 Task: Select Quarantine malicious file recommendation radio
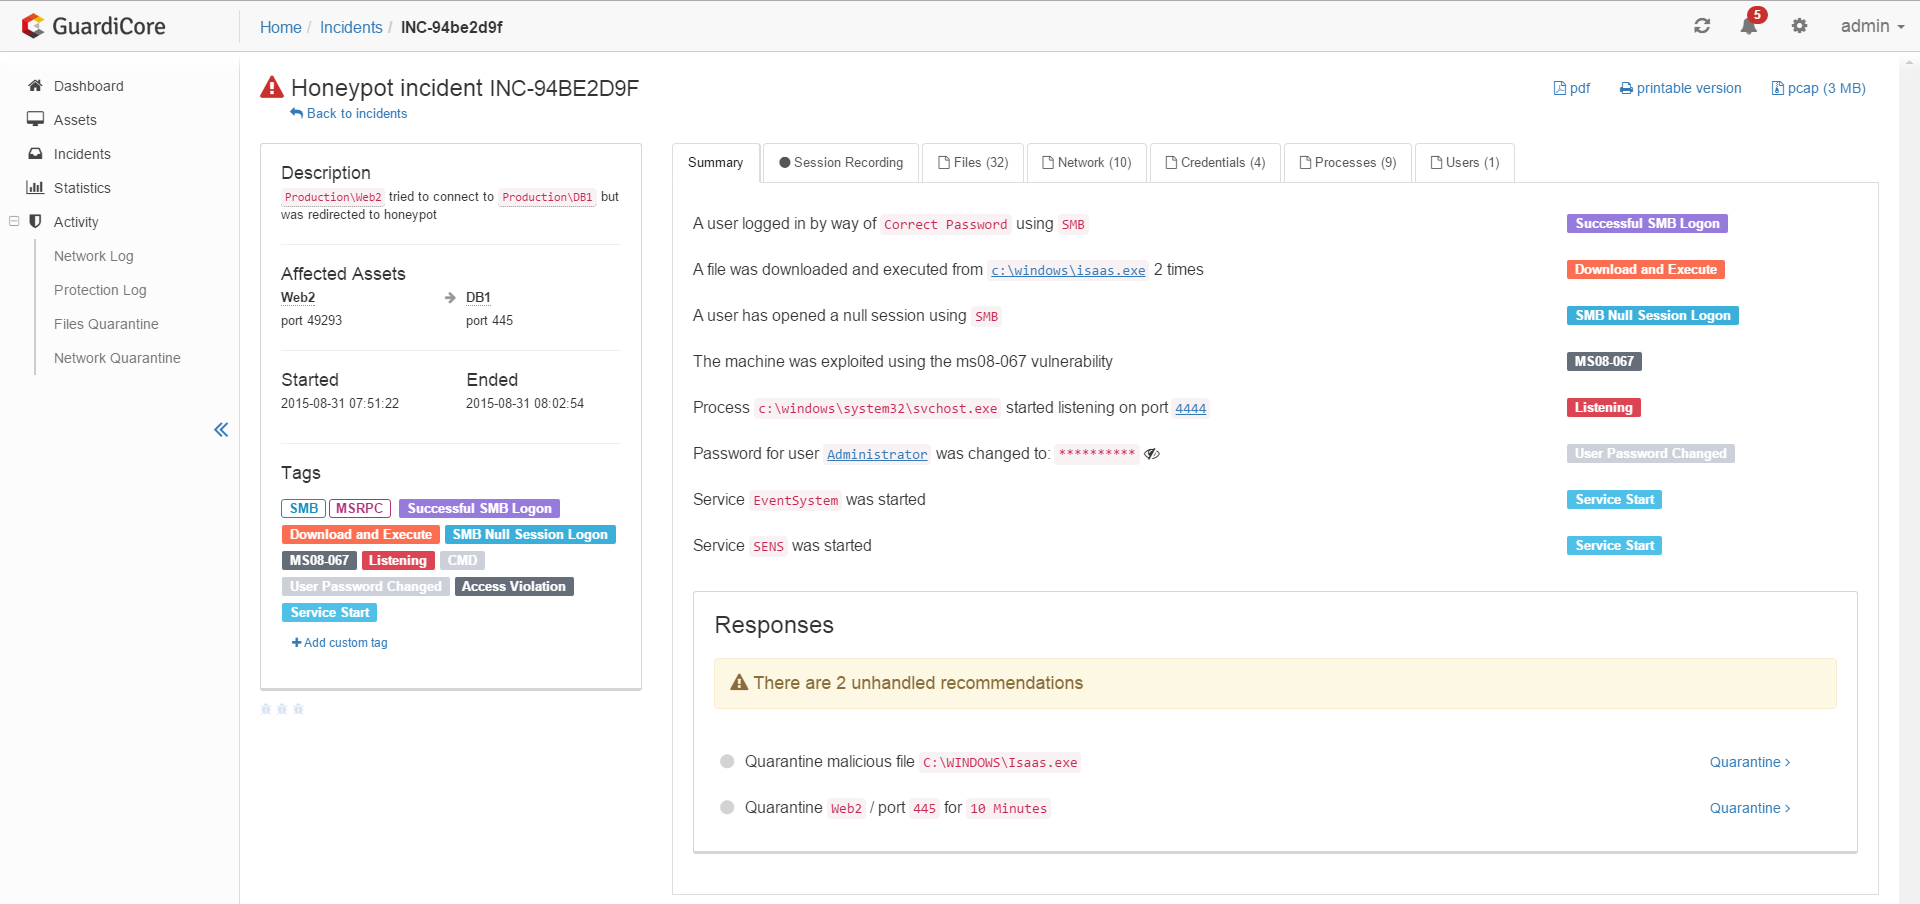click(727, 762)
